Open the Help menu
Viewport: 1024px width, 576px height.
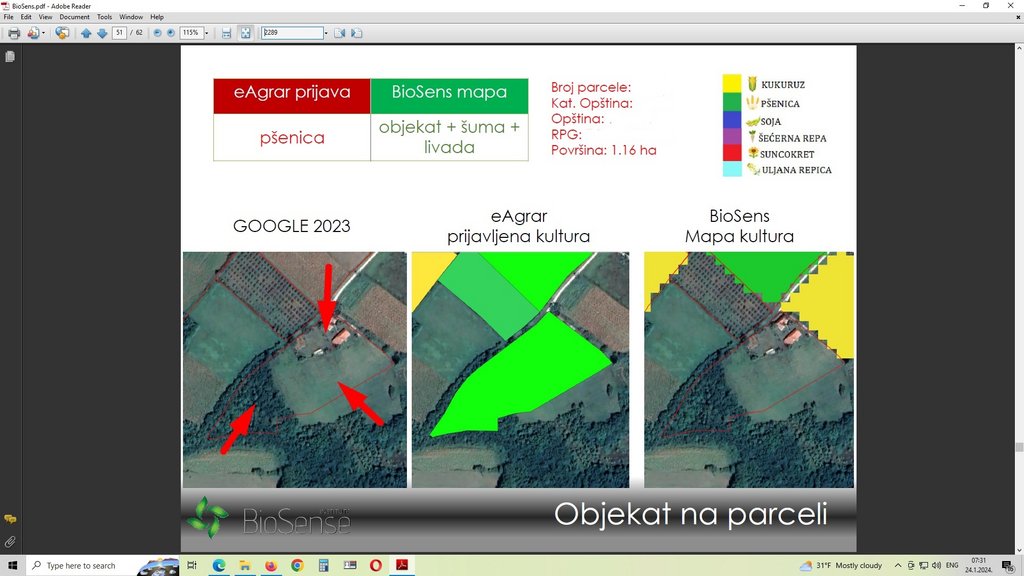click(x=157, y=17)
